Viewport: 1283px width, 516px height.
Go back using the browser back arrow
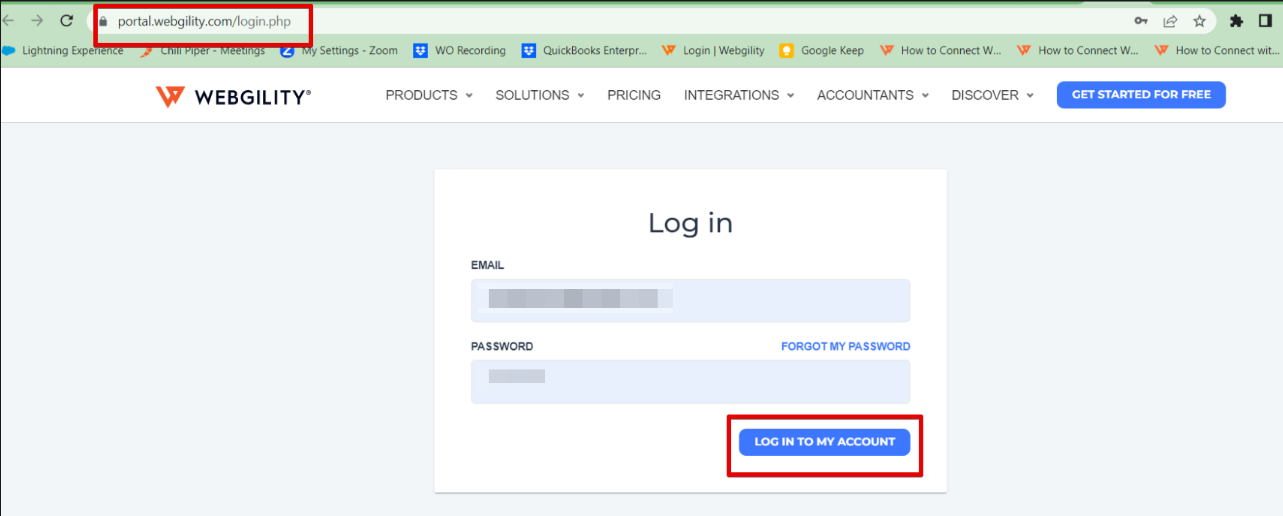tap(6, 21)
